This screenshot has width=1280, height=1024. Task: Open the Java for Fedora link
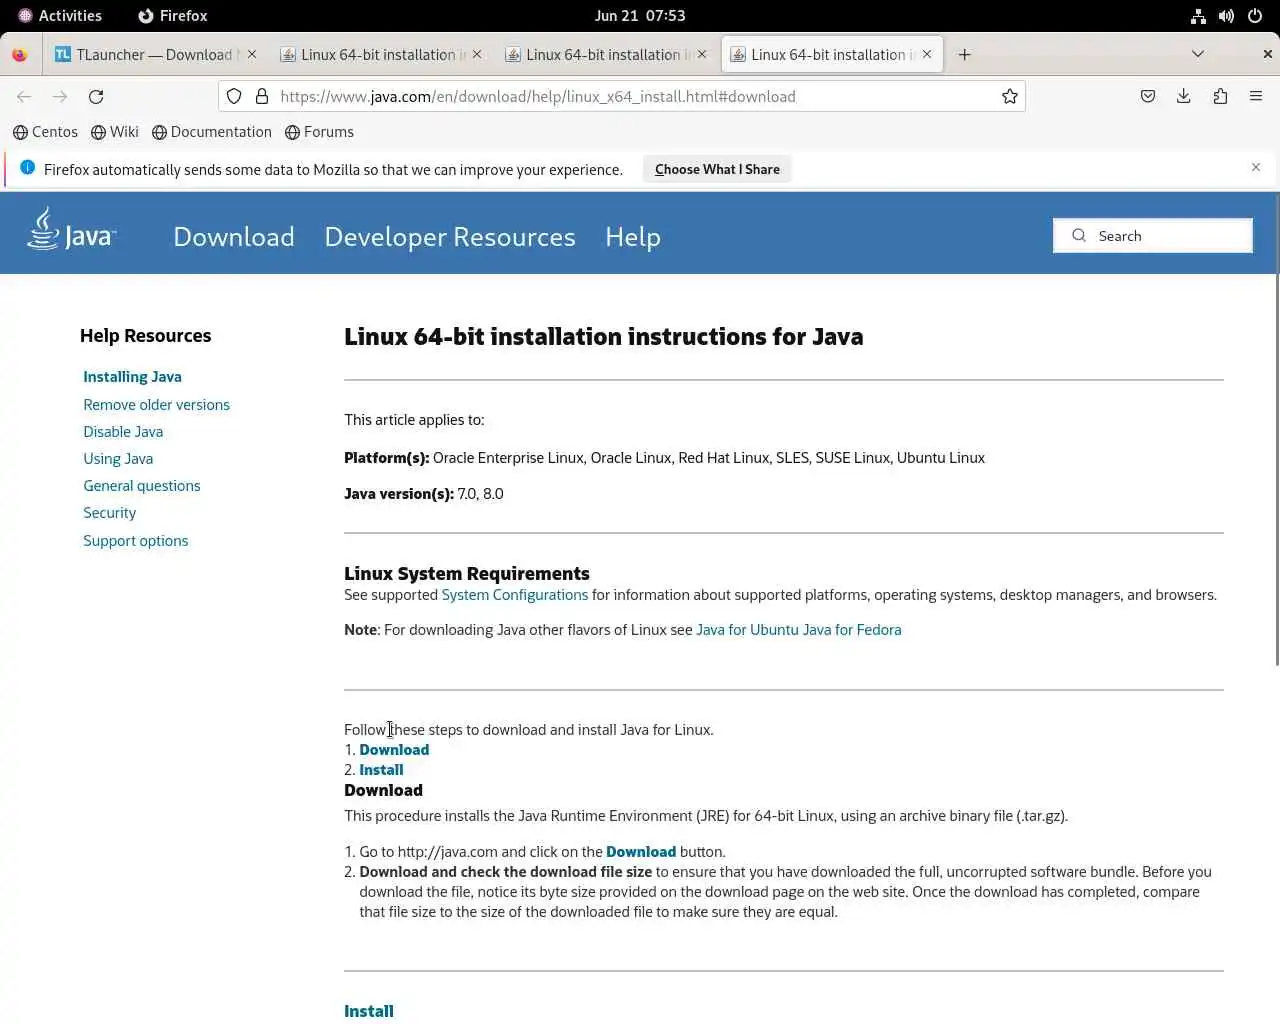[852, 630]
